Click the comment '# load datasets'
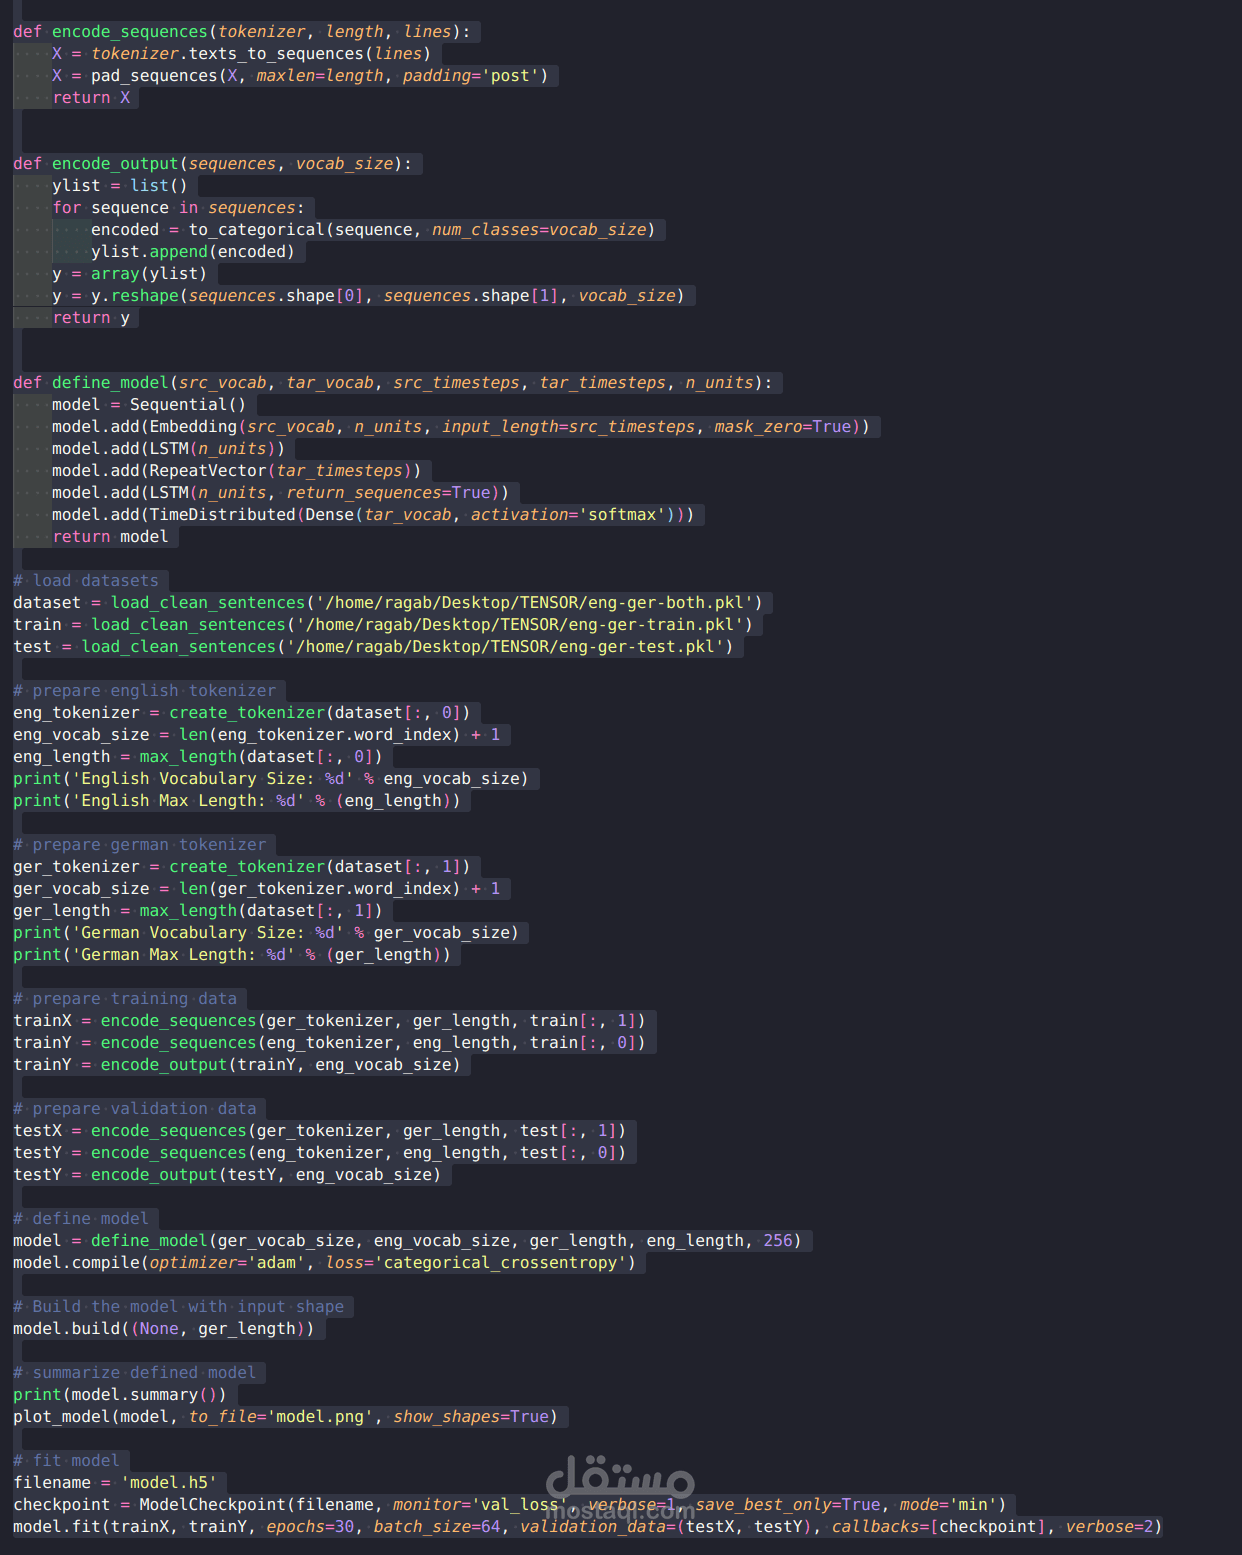This screenshot has width=1242, height=1555. tap(86, 581)
